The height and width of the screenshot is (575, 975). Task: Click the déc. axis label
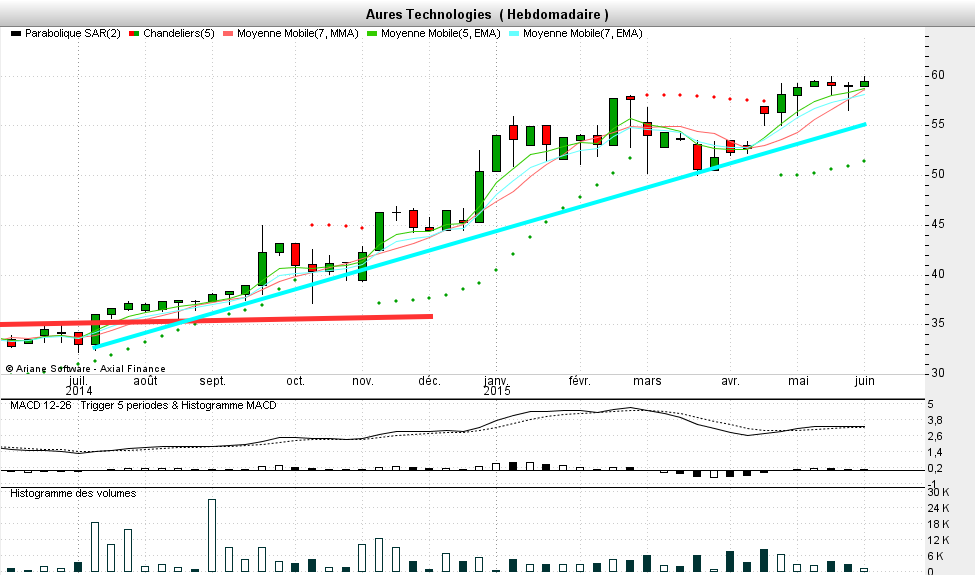[x=430, y=381]
